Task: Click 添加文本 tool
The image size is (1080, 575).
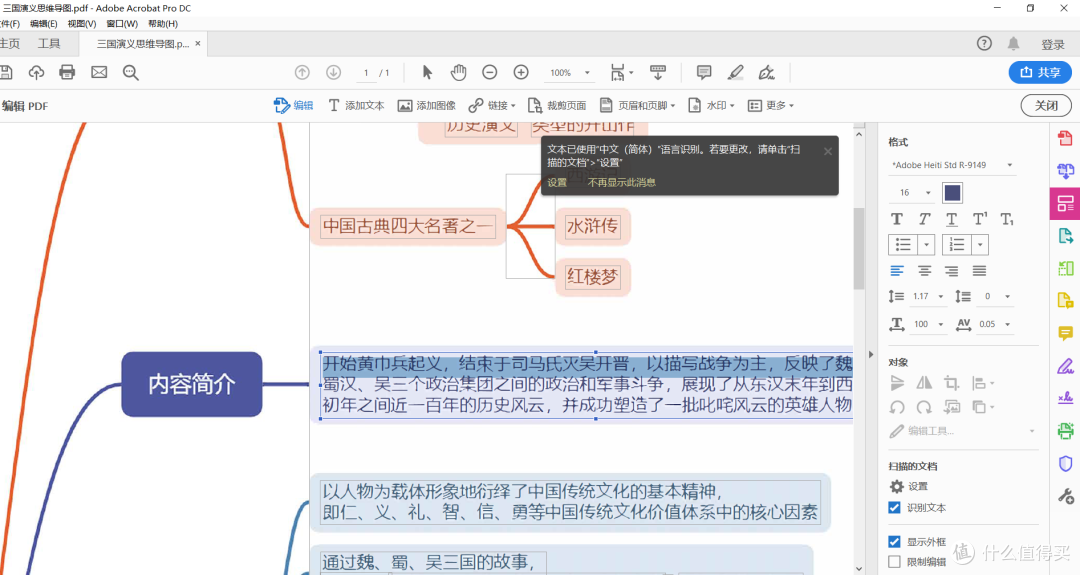Action: [x=355, y=105]
